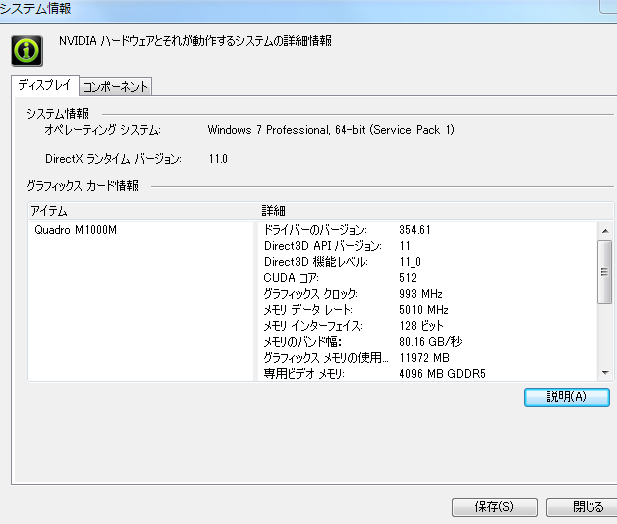Click the グラフィックス カード情報 section heading

pos(83,186)
